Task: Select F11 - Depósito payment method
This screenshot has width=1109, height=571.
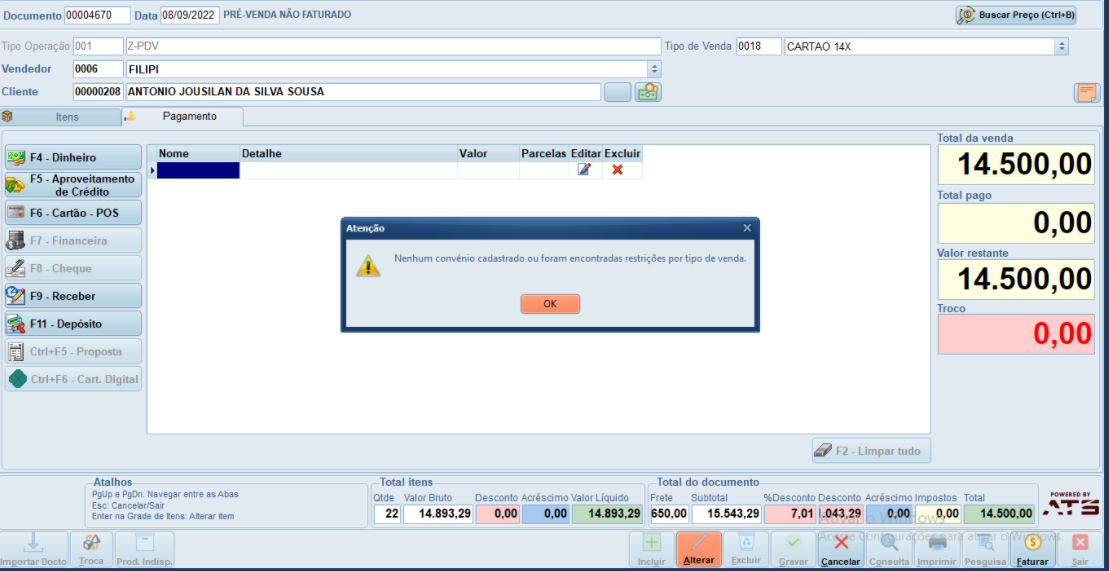Action: click(x=74, y=324)
